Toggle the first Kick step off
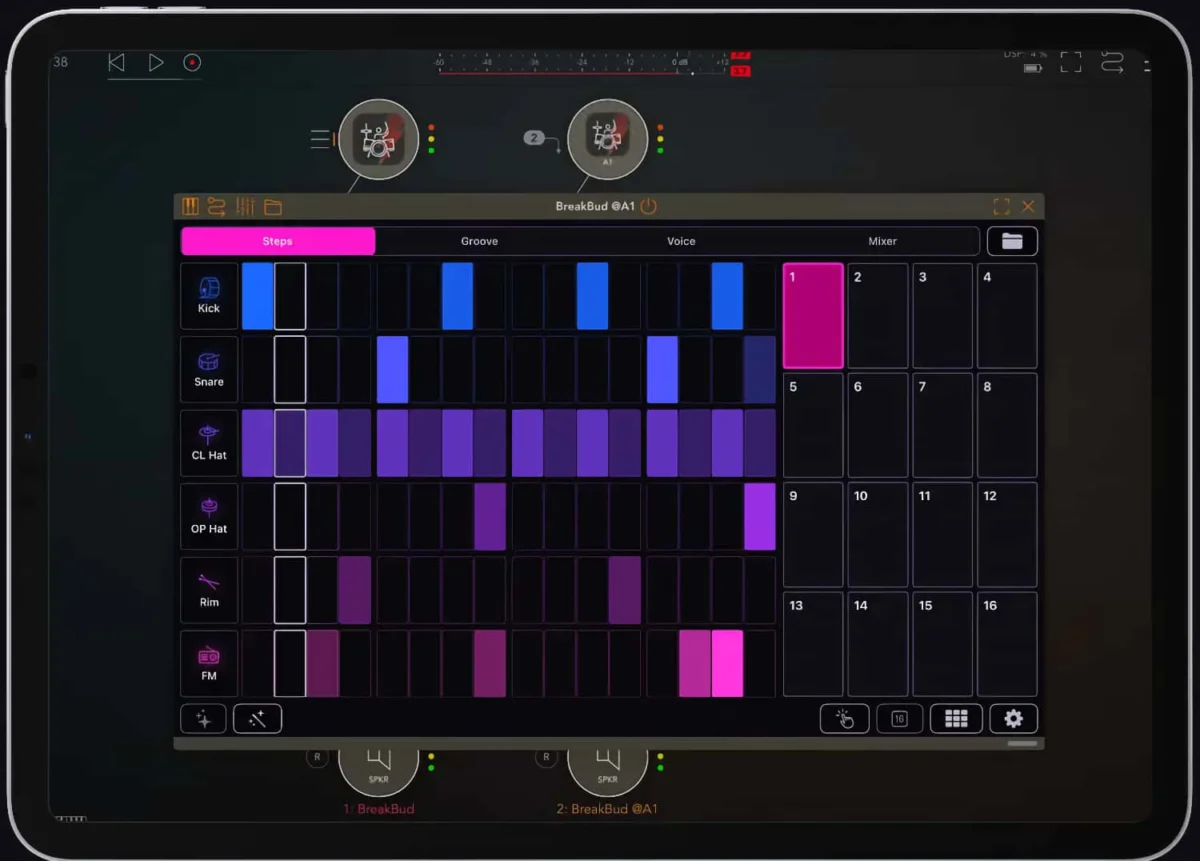This screenshot has width=1200, height=861. (x=257, y=296)
